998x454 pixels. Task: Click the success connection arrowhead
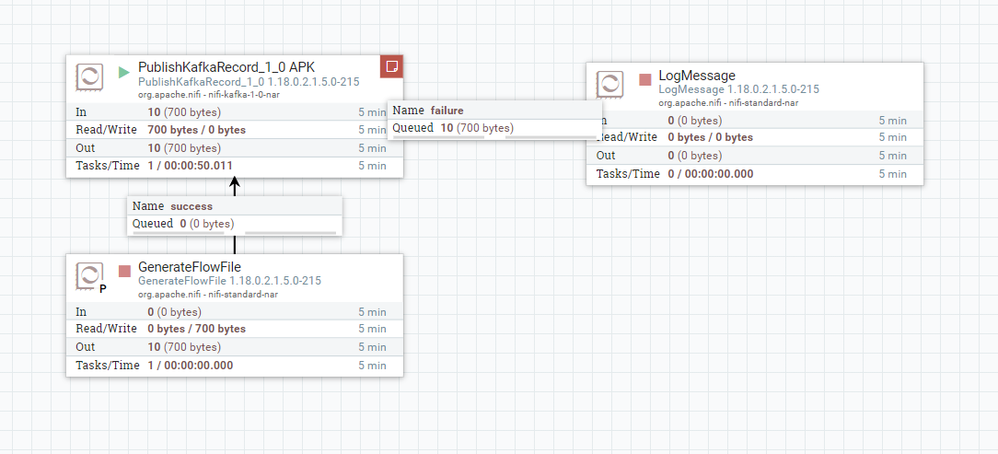point(235,187)
